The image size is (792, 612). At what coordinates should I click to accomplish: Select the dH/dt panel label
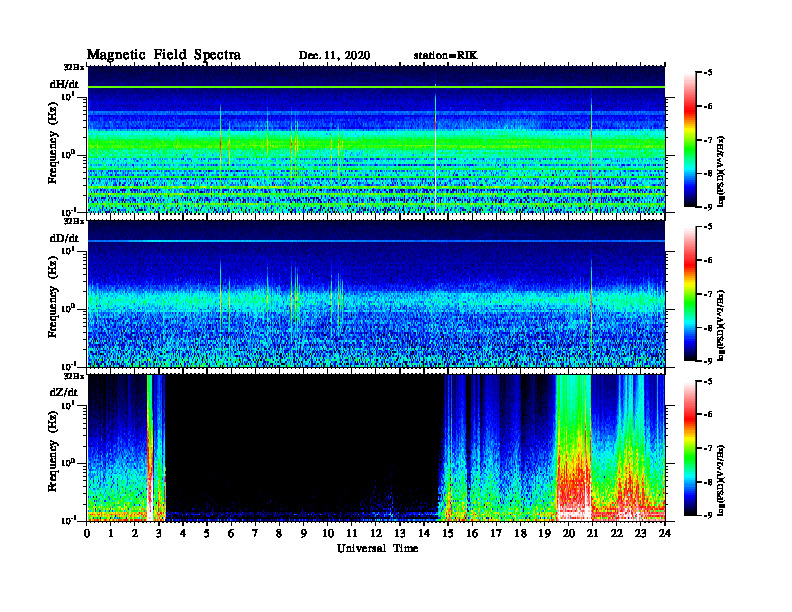tap(65, 84)
